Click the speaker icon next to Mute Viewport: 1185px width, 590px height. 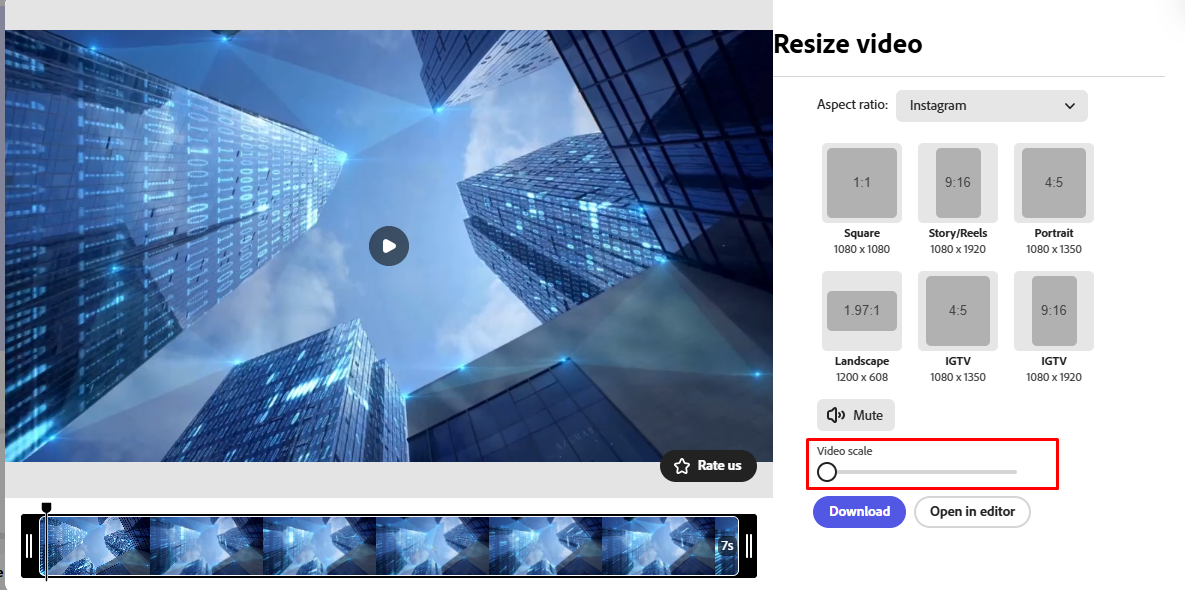(836, 414)
